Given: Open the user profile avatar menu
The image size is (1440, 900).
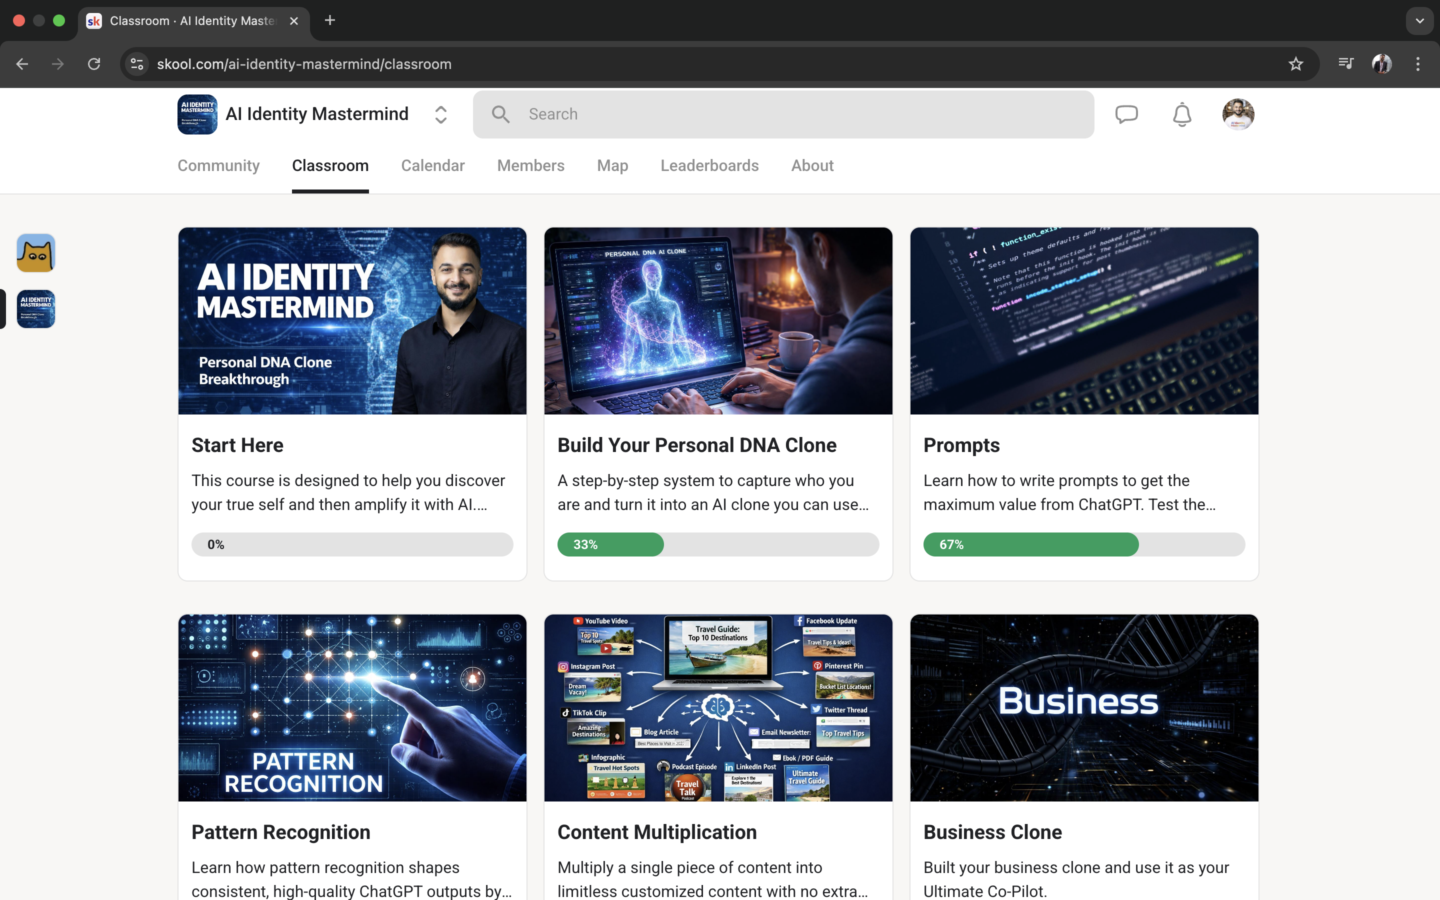Looking at the screenshot, I should [x=1238, y=114].
